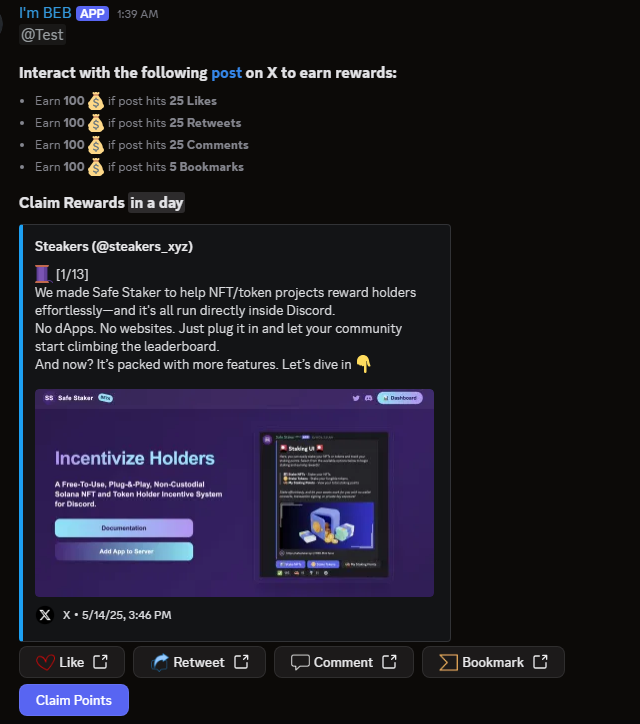640x724 pixels.
Task: Open the I'm BEB username
Action: 45,13
